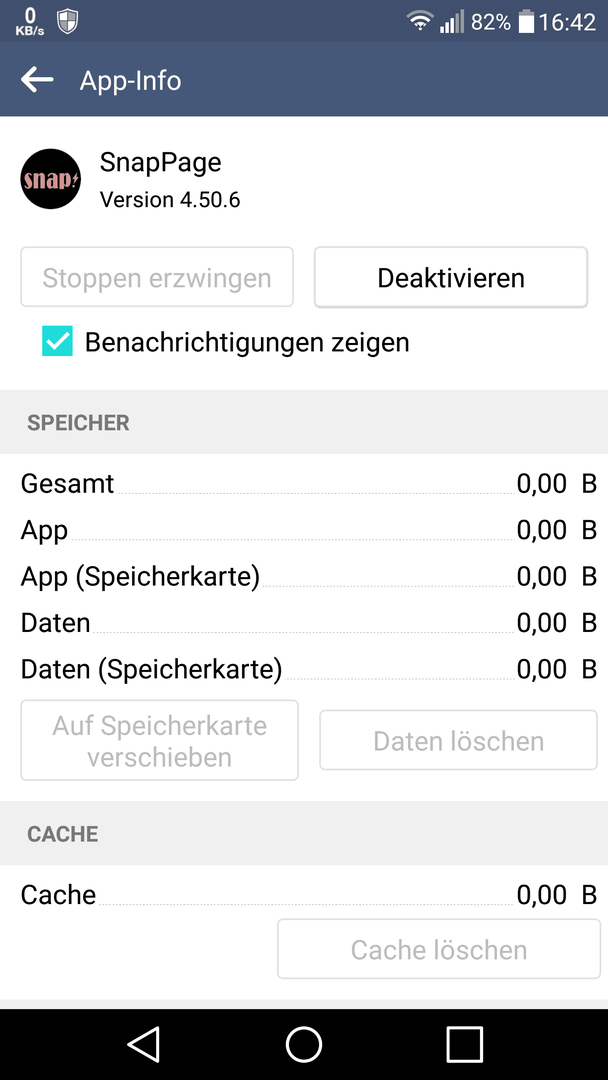This screenshot has height=1080, width=608.
Task: Tap the shield icon in status bar
Action: pos(67,21)
